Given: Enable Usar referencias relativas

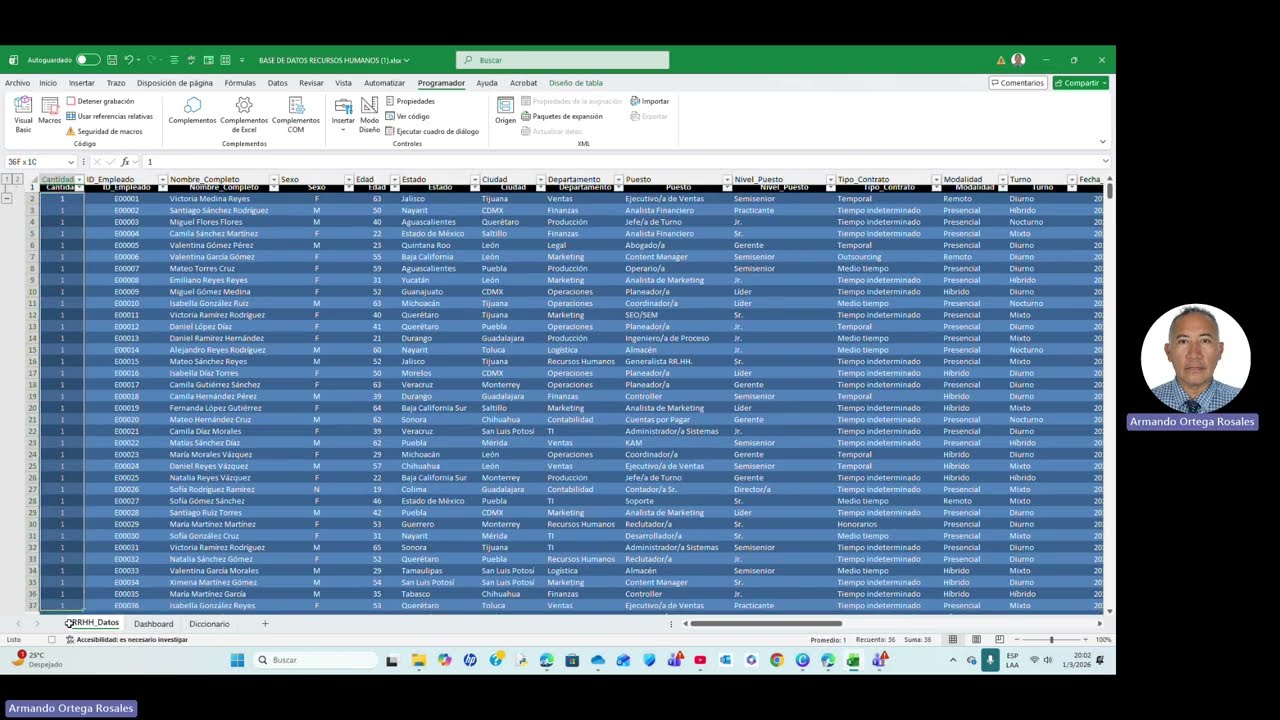Looking at the screenshot, I should click(109, 116).
